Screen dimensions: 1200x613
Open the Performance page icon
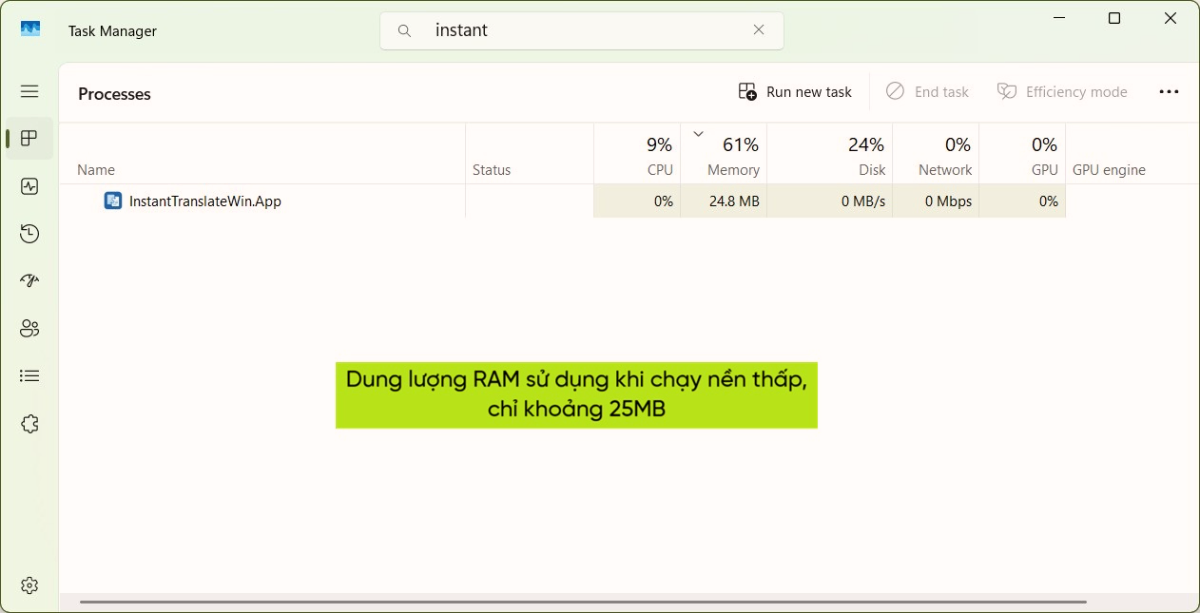pos(30,186)
